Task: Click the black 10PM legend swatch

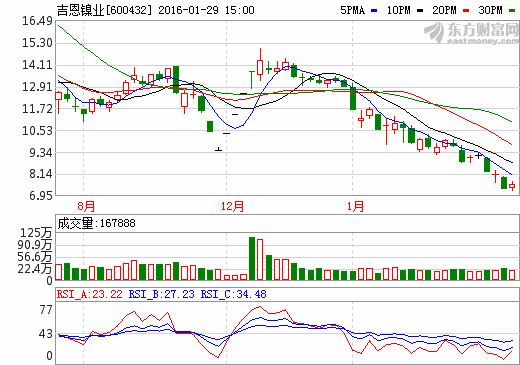Action: click(x=420, y=11)
